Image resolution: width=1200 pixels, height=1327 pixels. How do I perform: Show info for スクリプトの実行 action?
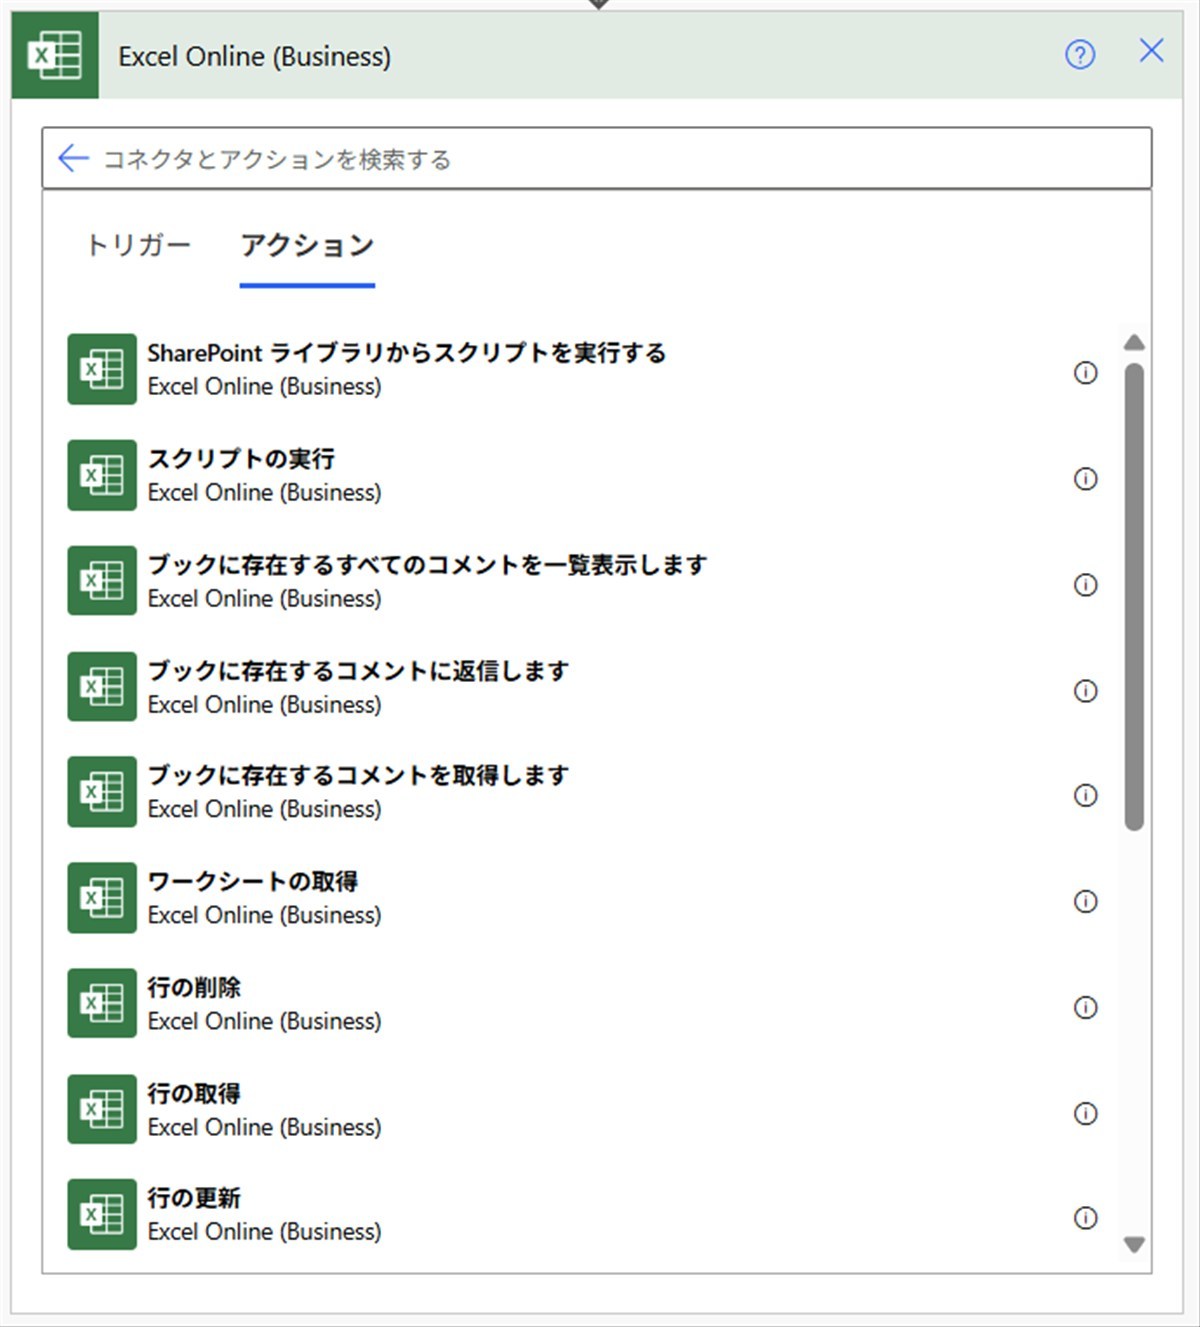coord(1085,478)
